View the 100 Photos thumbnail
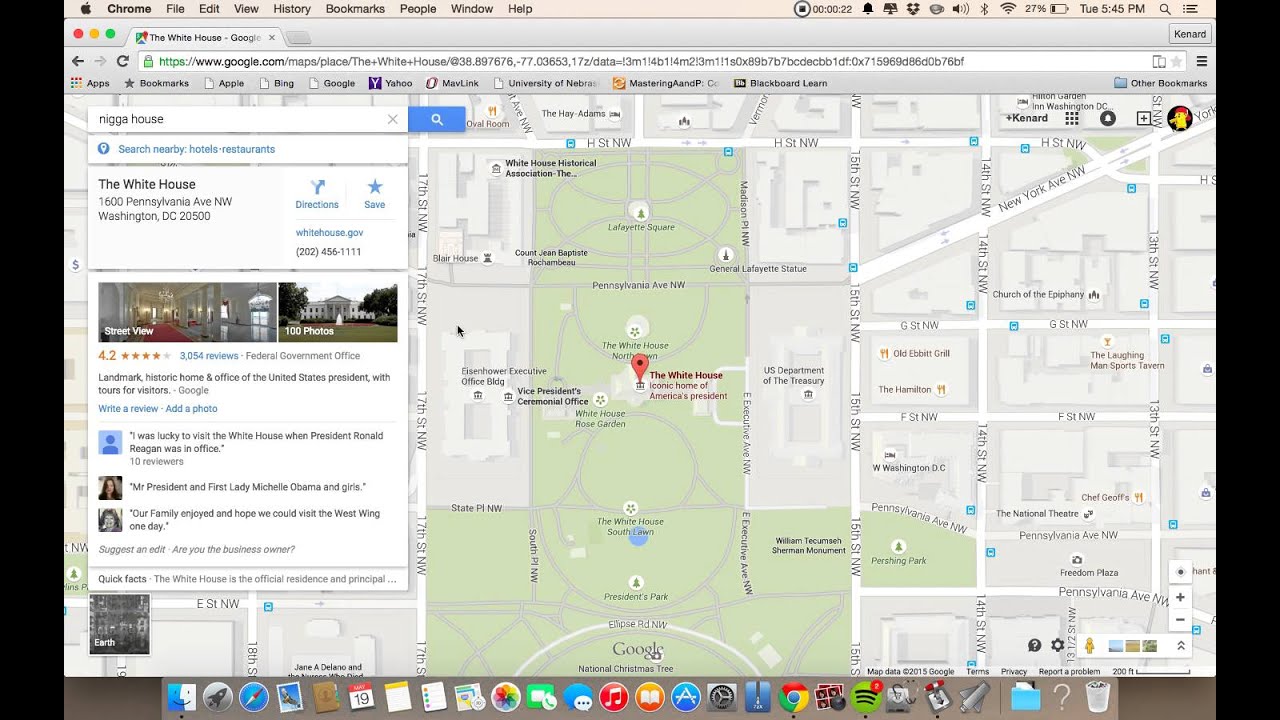1280x720 pixels. click(337, 312)
